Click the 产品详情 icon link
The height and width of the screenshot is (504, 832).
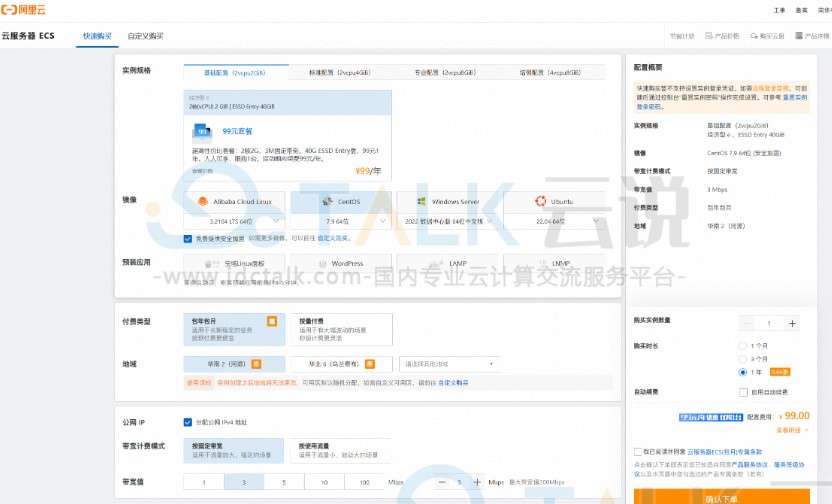(x=812, y=36)
